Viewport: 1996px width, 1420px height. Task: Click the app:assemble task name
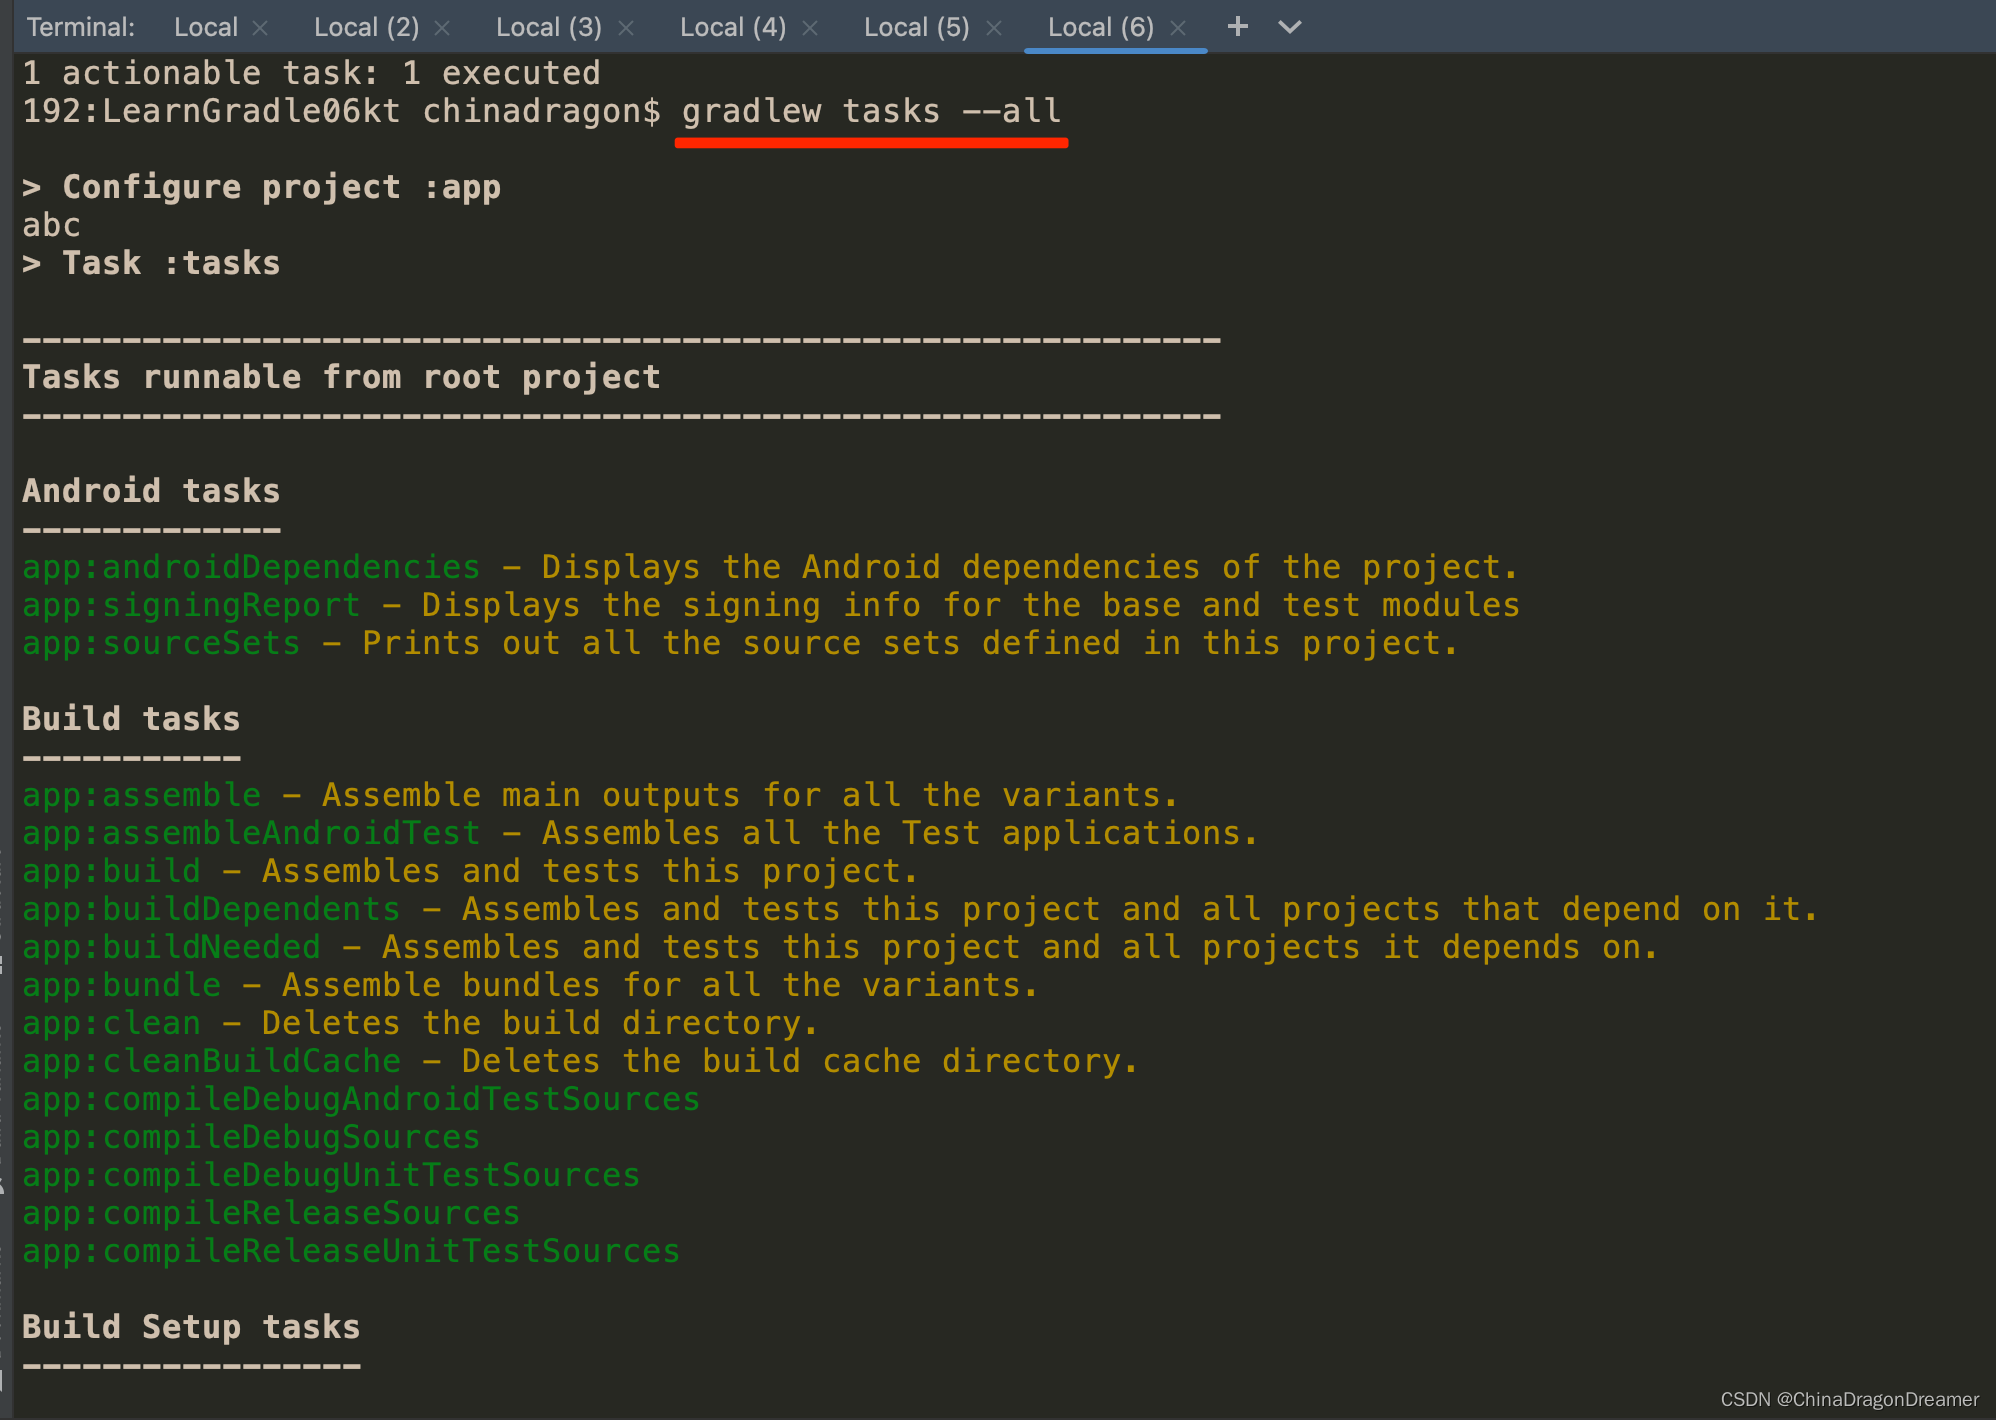coord(141,795)
